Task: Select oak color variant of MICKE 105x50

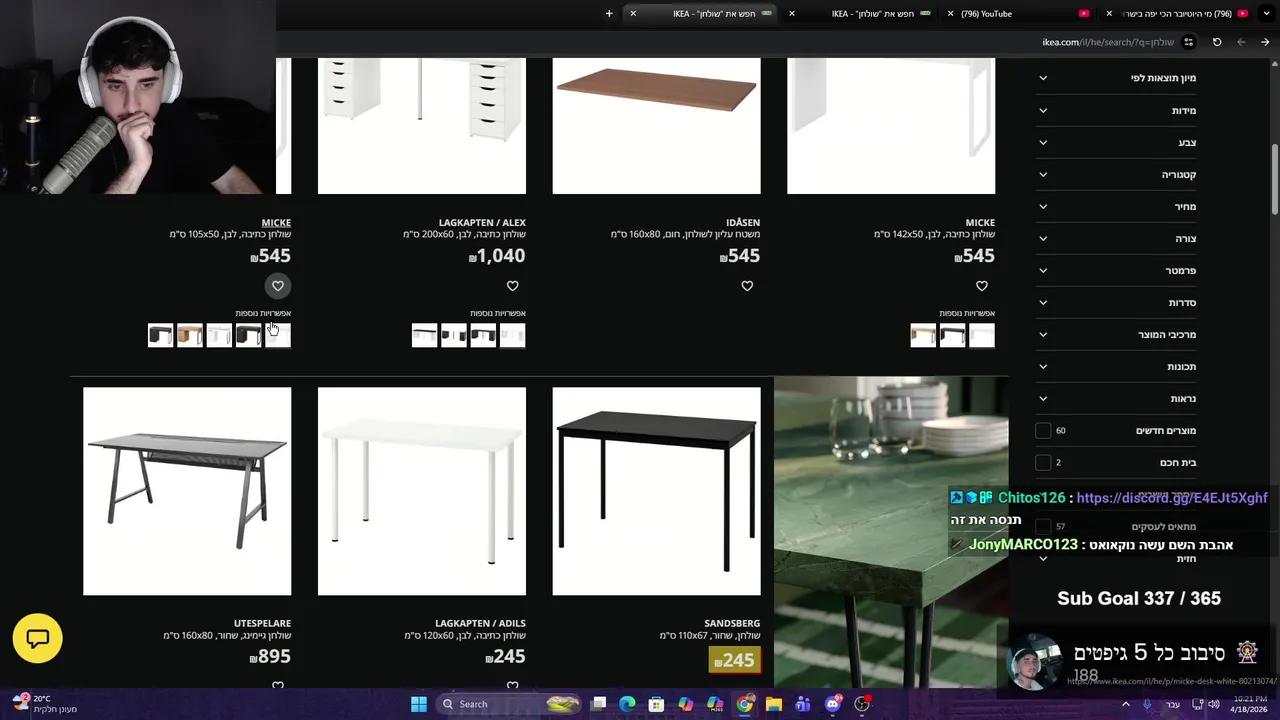Action: (190, 335)
